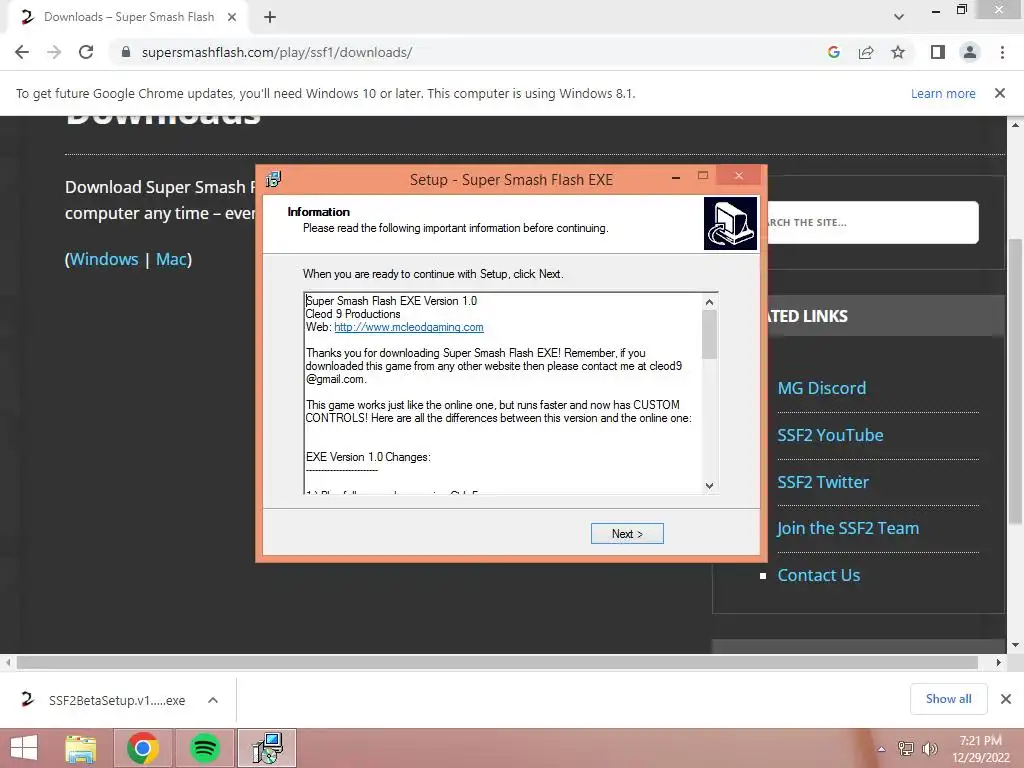Click the horizontal scrollbar left arrow
The width and height of the screenshot is (1024, 768).
coord(8,662)
